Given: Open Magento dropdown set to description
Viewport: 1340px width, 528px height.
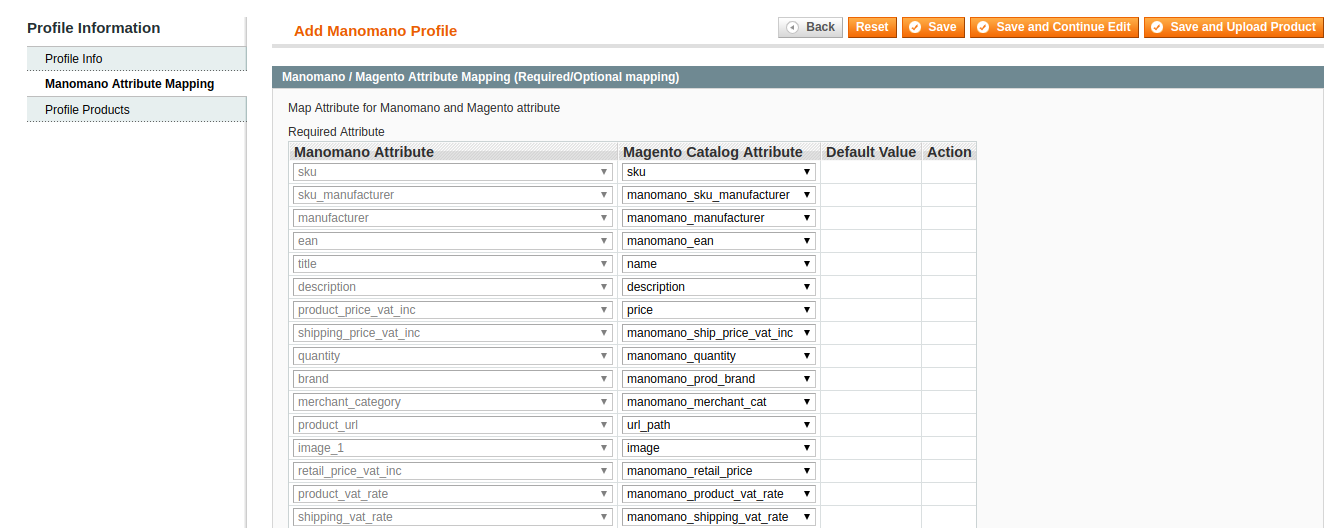Looking at the screenshot, I should (719, 287).
